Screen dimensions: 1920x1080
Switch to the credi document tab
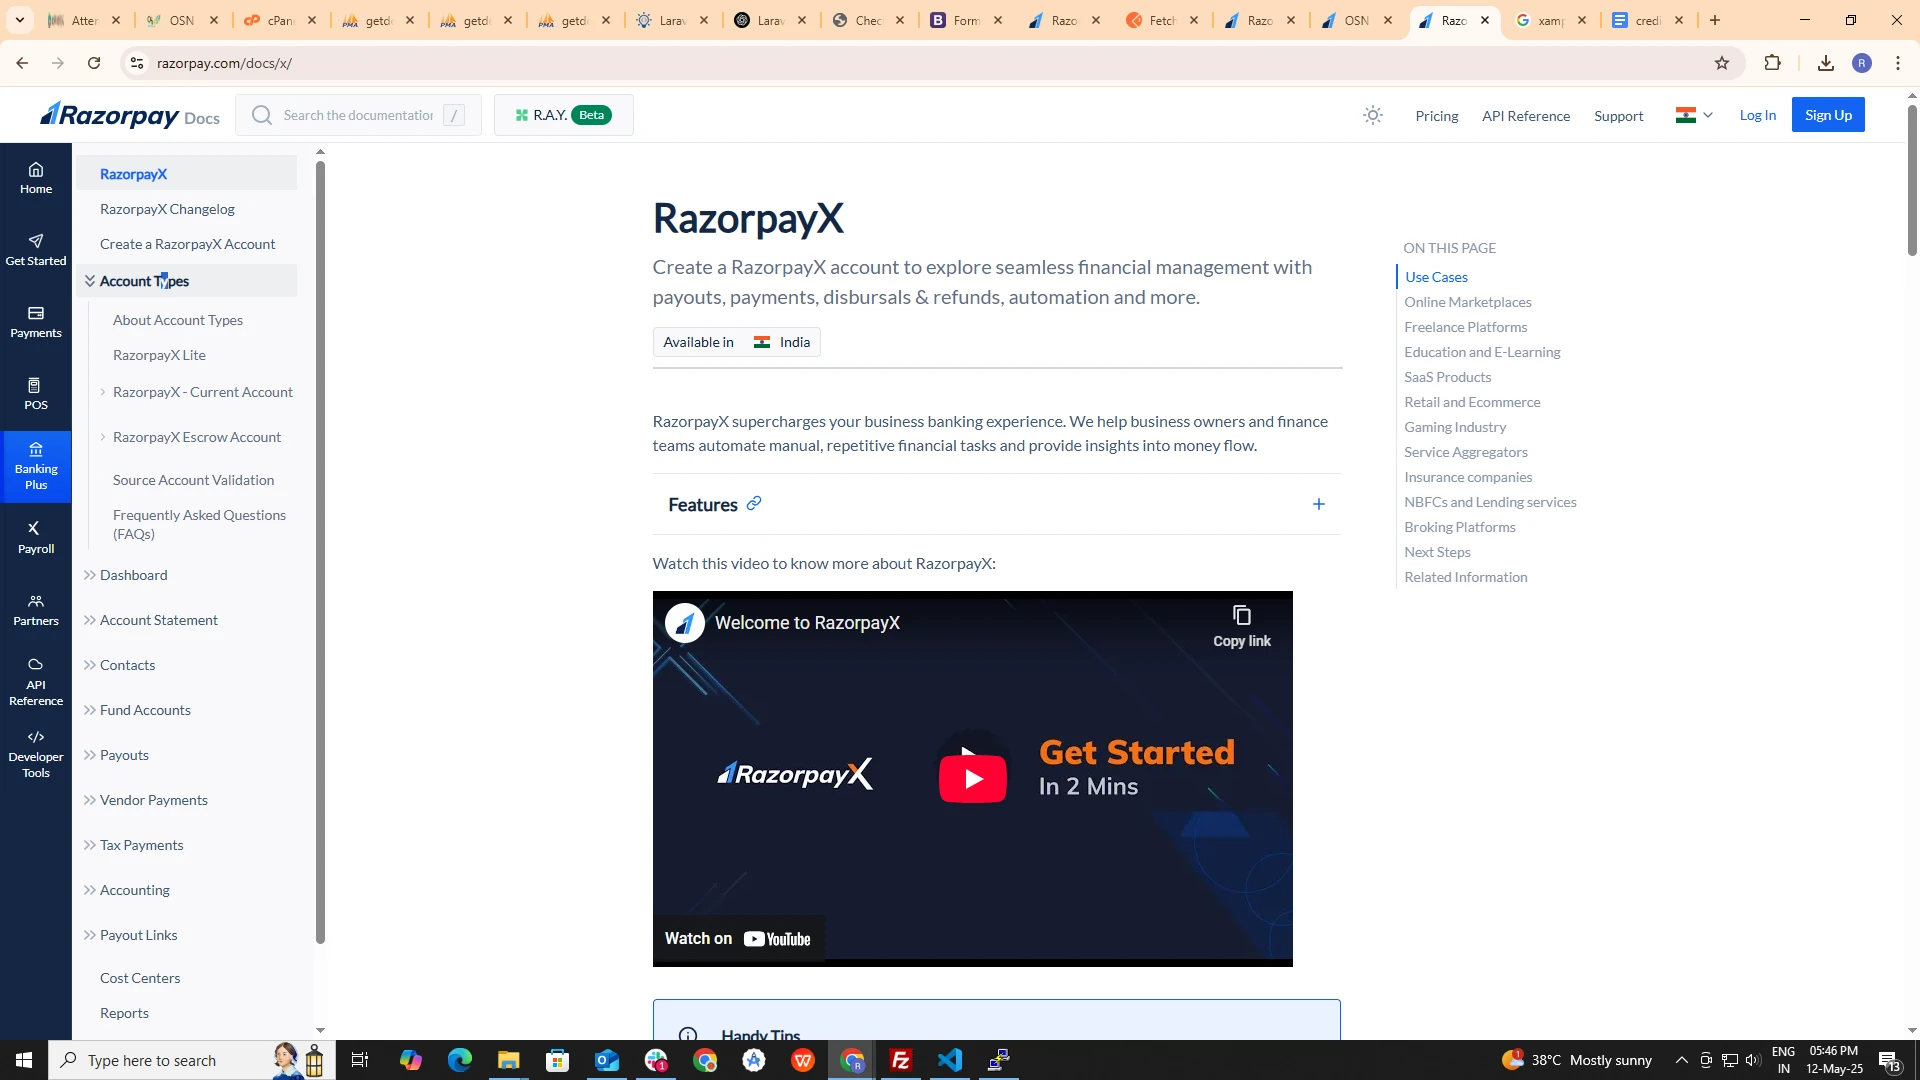point(1648,20)
